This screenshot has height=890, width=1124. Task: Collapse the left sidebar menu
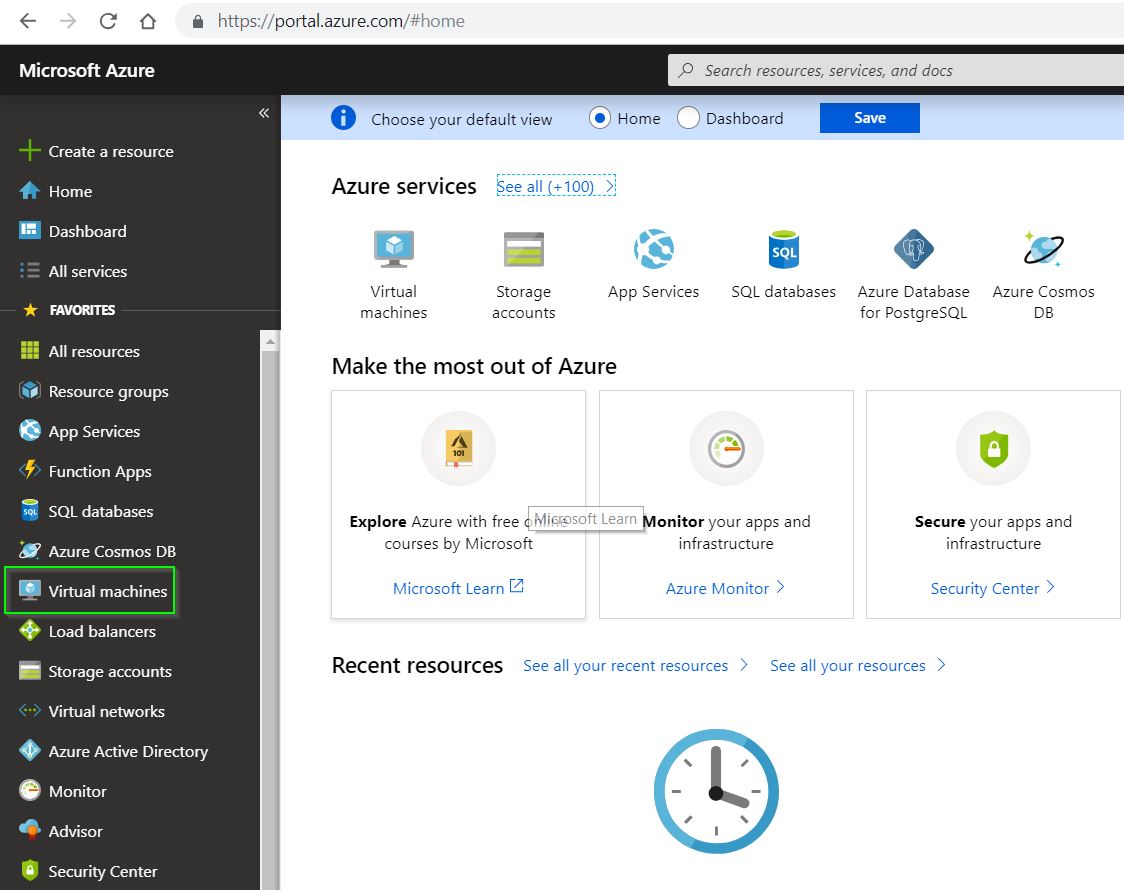tap(264, 113)
